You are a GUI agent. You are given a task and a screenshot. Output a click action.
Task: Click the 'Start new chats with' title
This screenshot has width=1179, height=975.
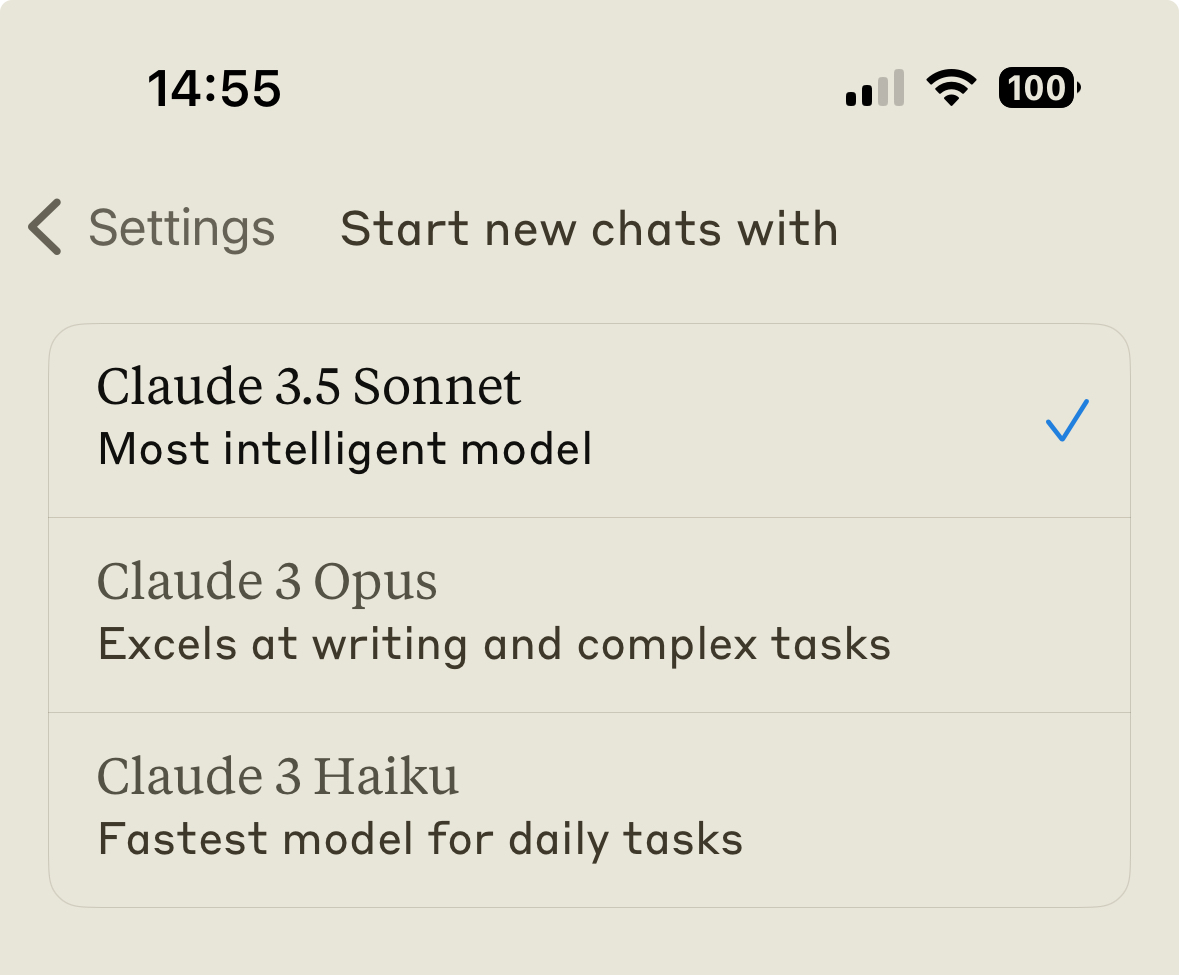590,229
